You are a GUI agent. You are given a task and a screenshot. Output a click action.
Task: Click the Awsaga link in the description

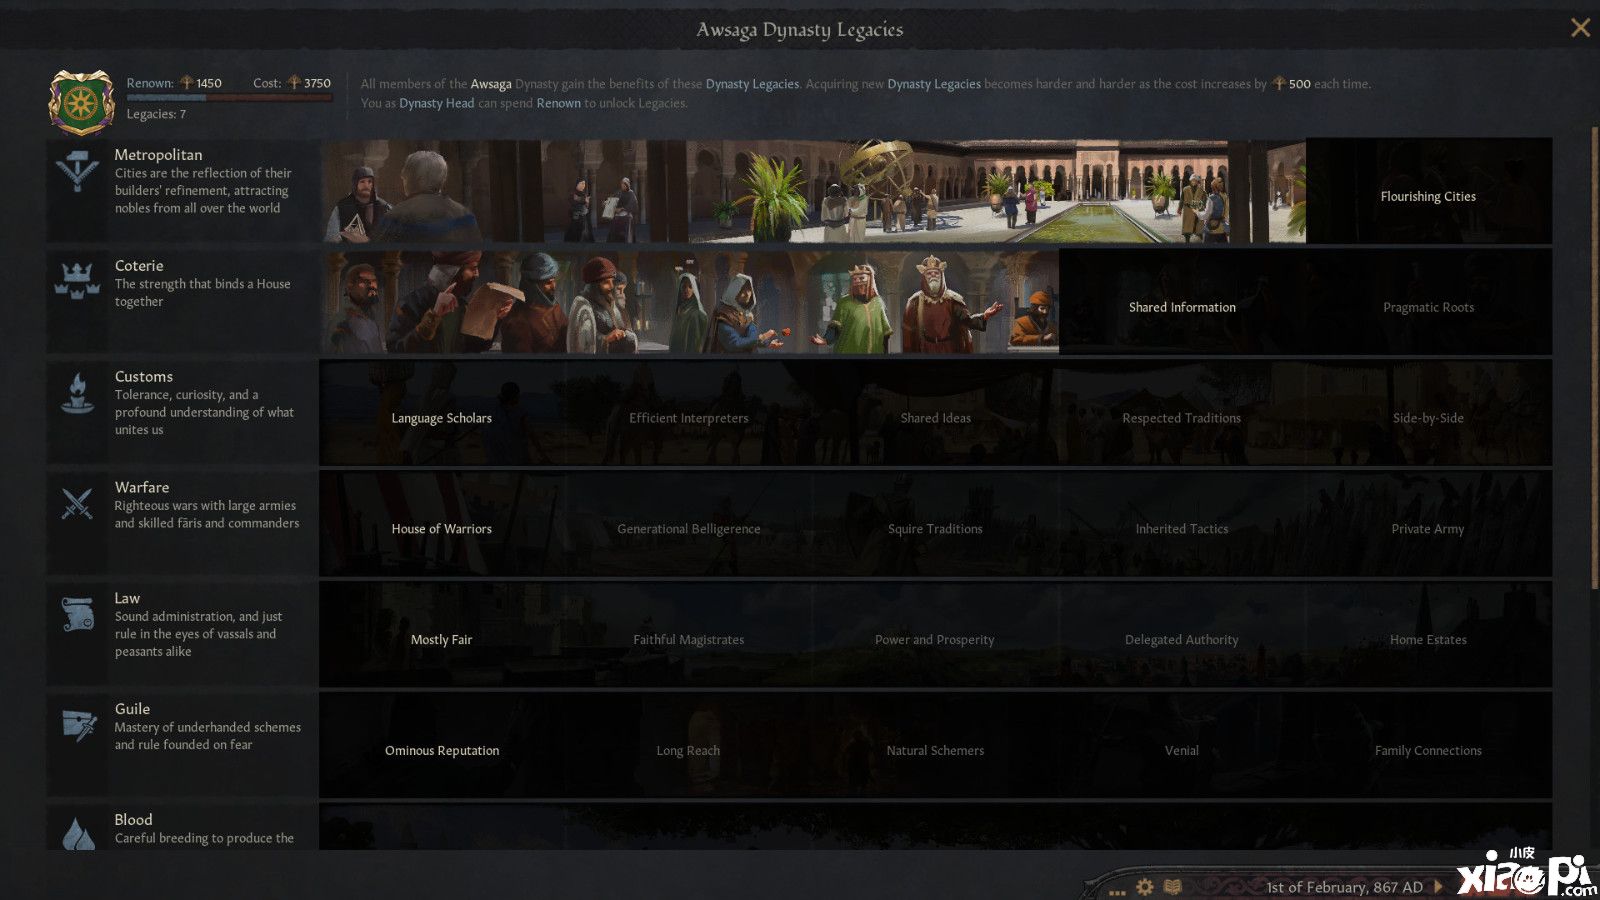[491, 84]
